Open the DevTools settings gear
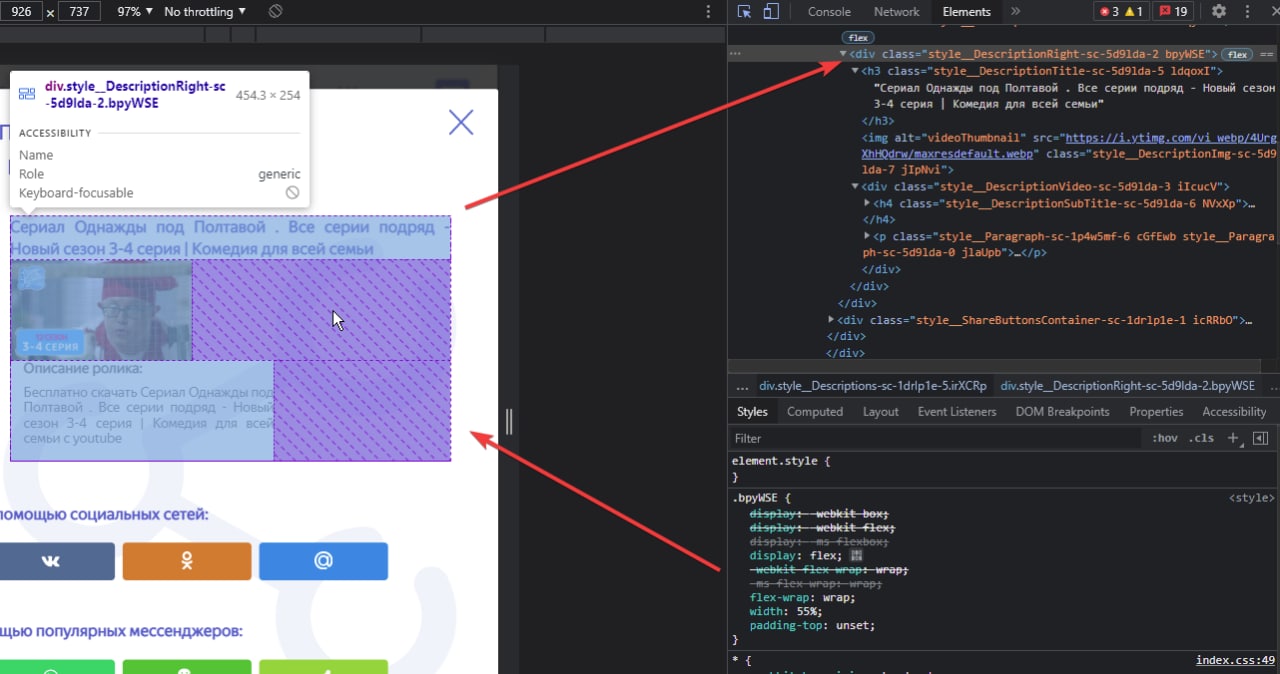 (x=1219, y=12)
